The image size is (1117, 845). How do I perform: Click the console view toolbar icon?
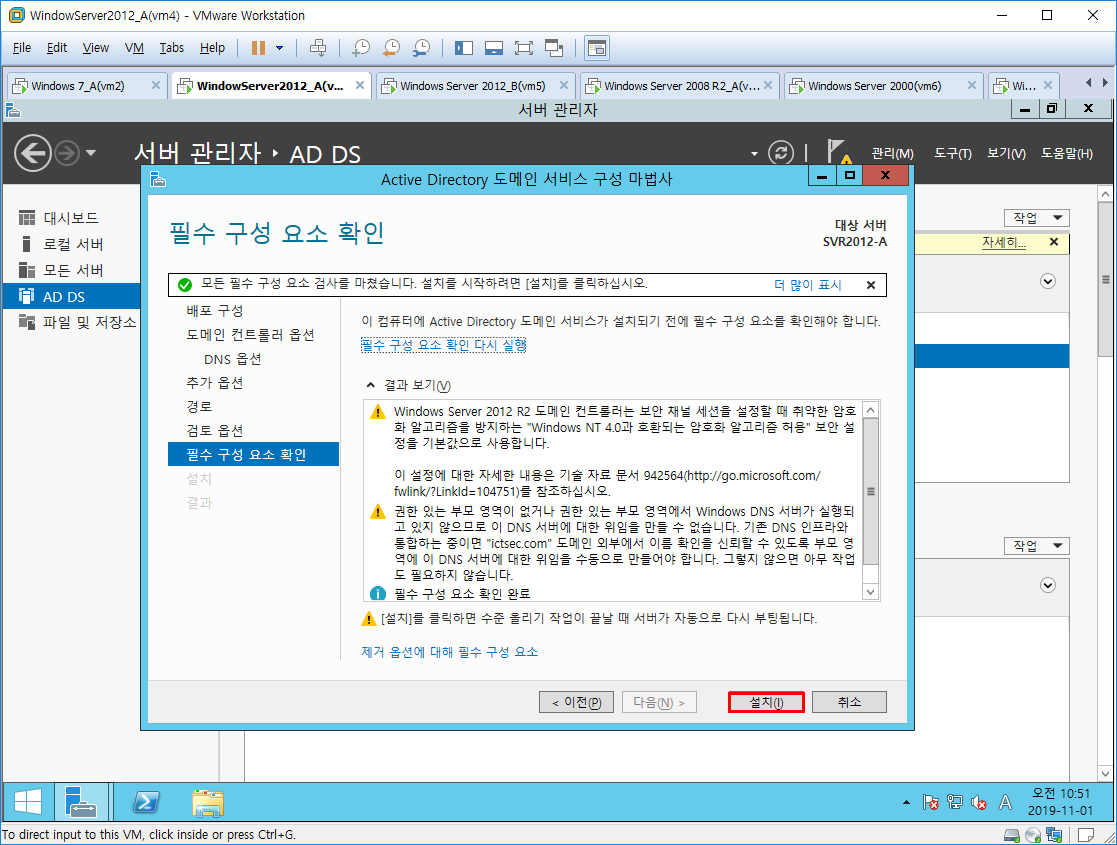tap(596, 48)
